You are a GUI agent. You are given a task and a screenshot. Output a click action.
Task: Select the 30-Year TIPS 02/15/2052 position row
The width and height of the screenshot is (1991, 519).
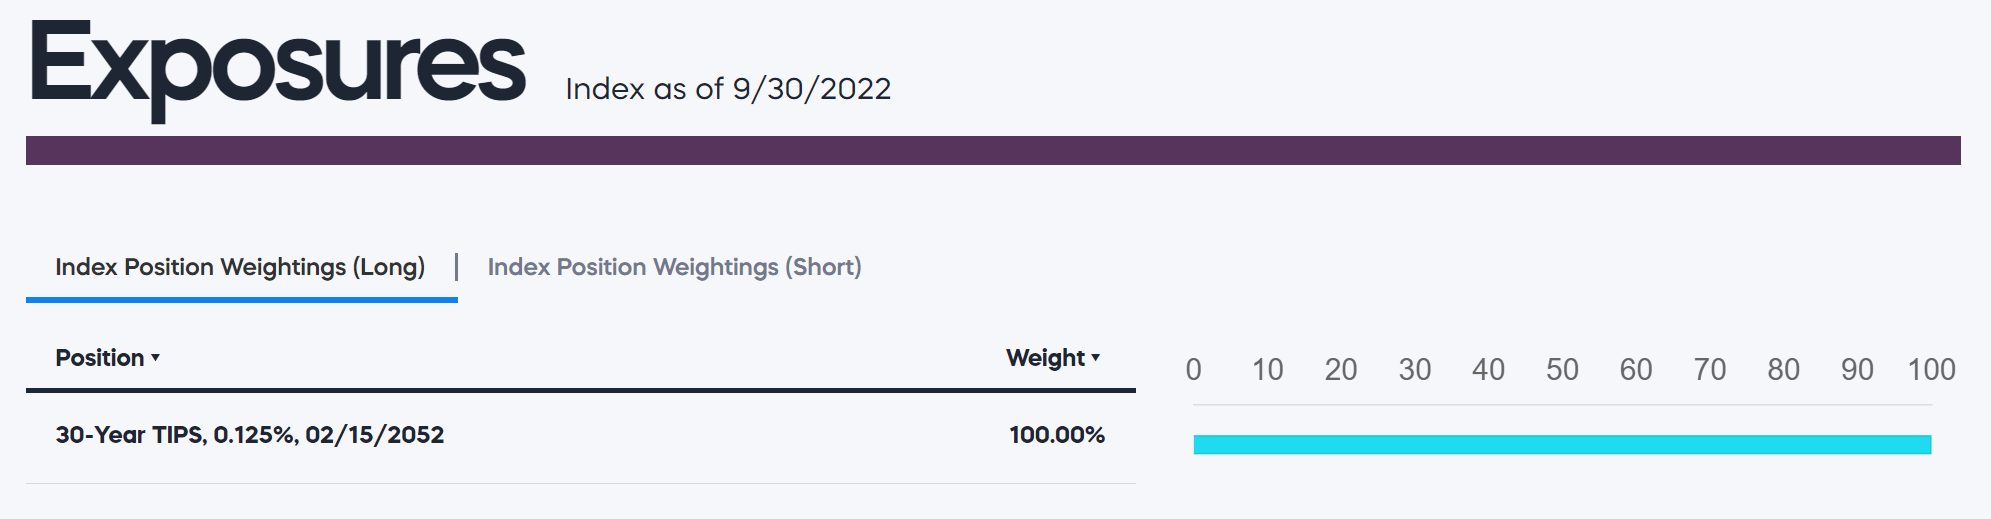click(250, 435)
